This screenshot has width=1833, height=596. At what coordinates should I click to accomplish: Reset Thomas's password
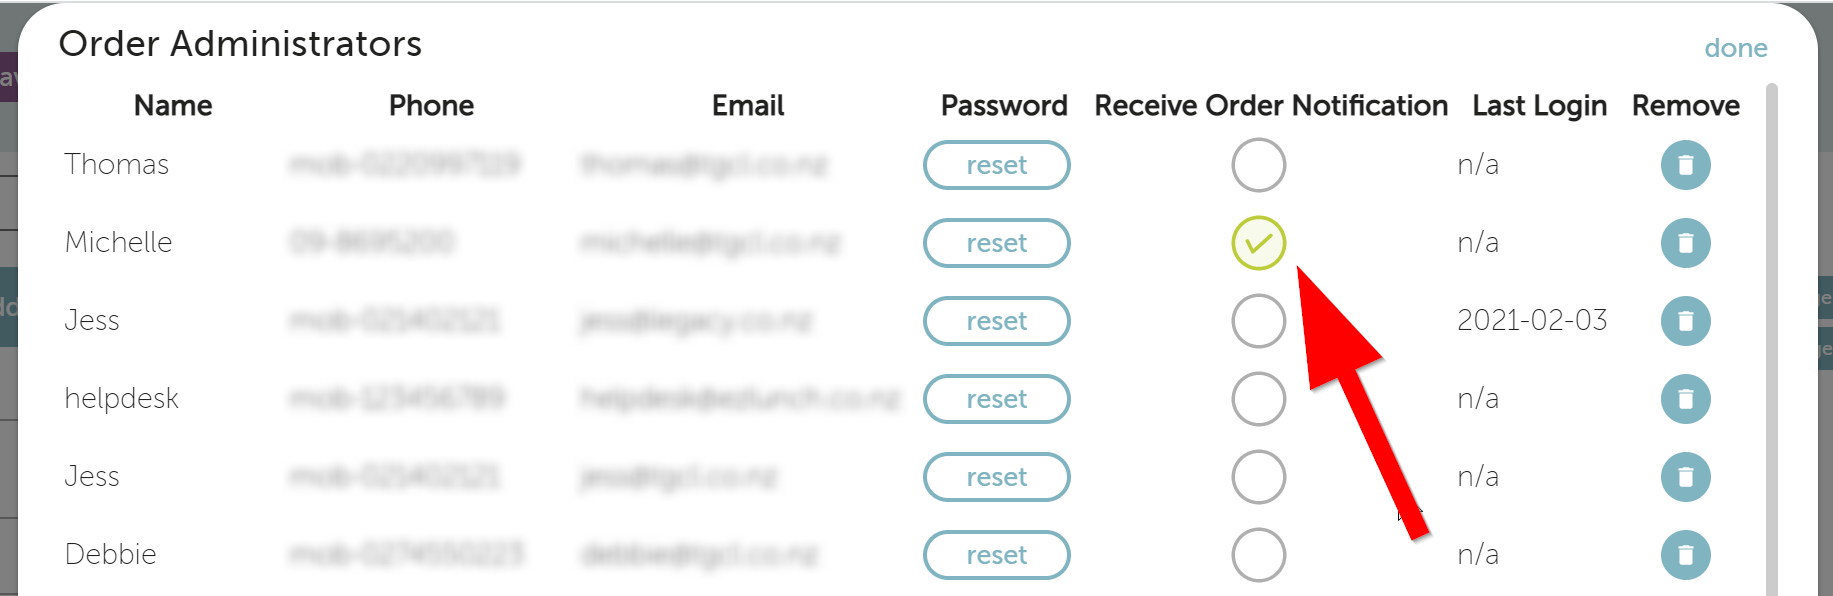coord(996,165)
